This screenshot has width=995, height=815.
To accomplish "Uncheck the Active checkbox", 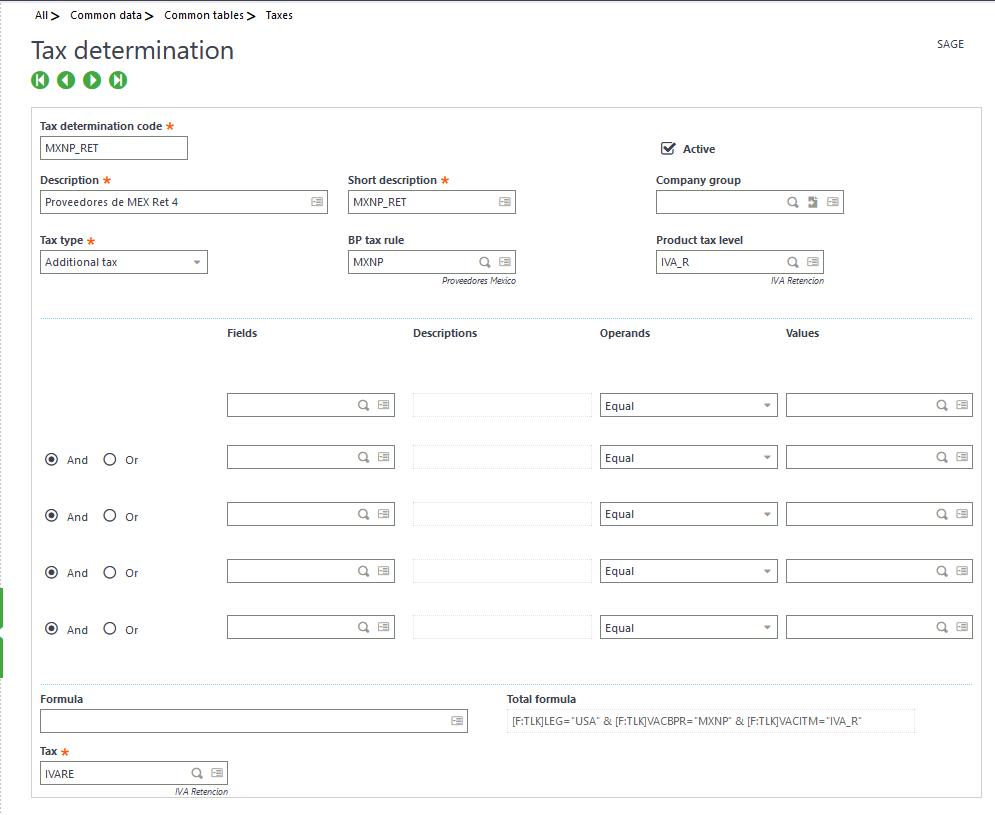I will (667, 148).
